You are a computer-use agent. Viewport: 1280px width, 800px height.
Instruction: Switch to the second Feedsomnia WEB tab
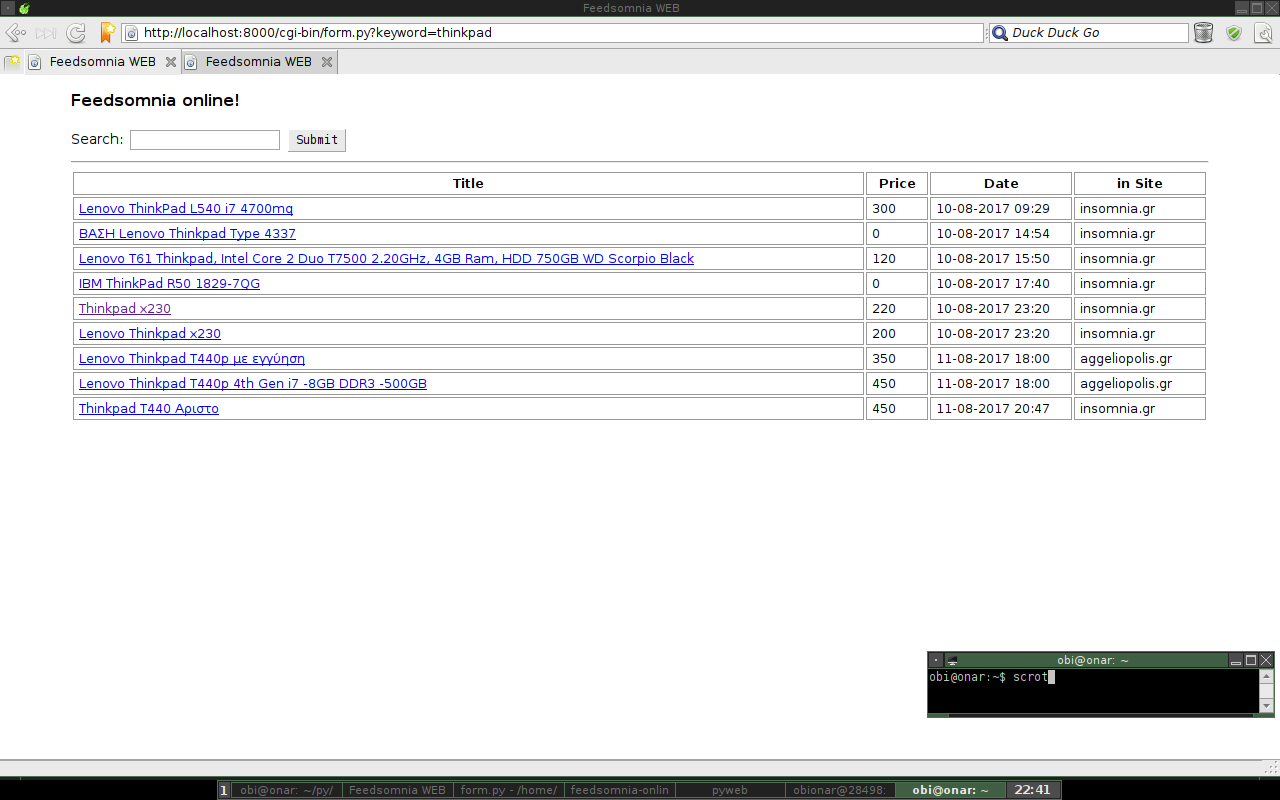258,62
